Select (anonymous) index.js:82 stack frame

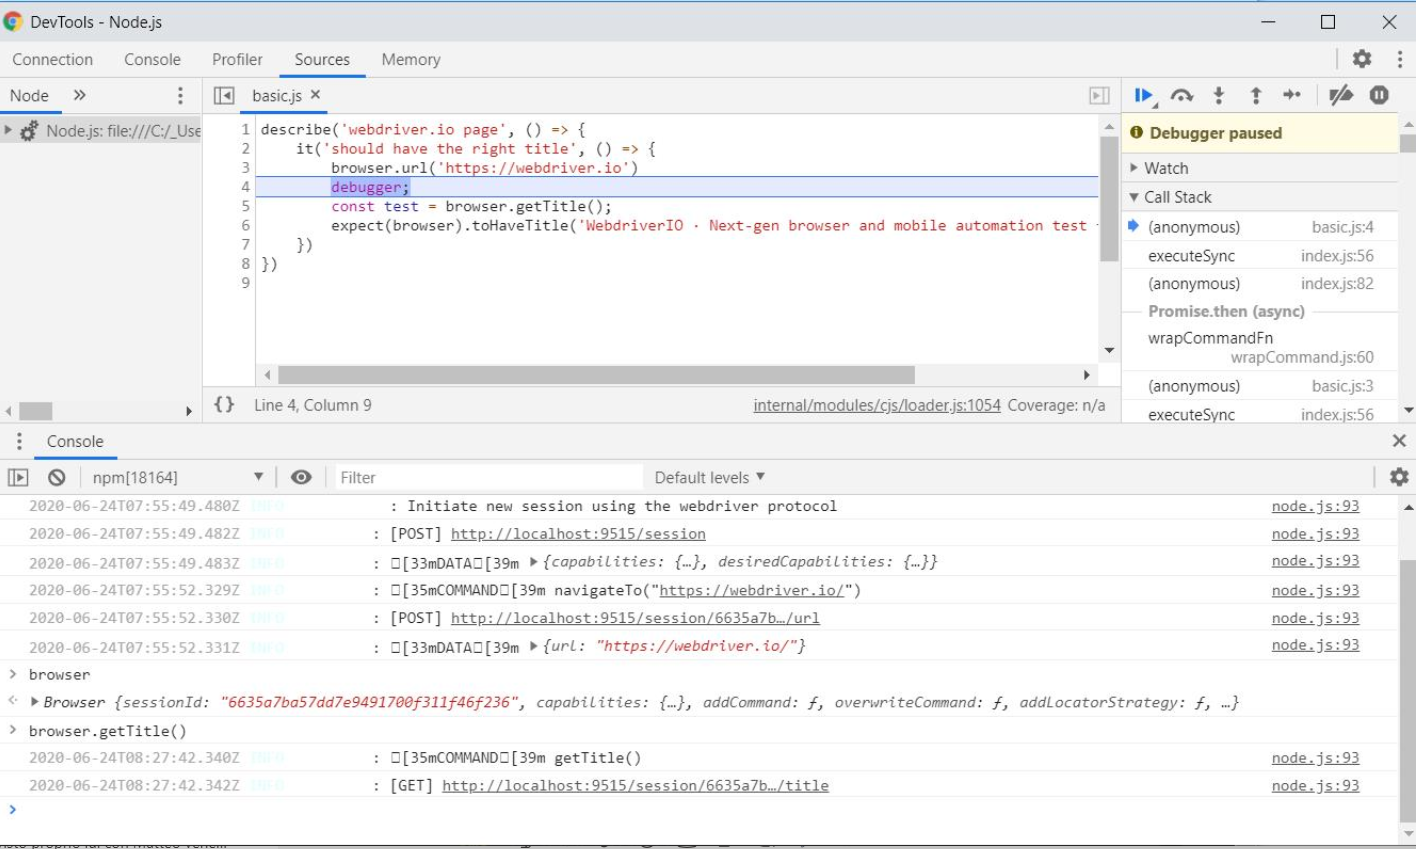[1260, 284]
